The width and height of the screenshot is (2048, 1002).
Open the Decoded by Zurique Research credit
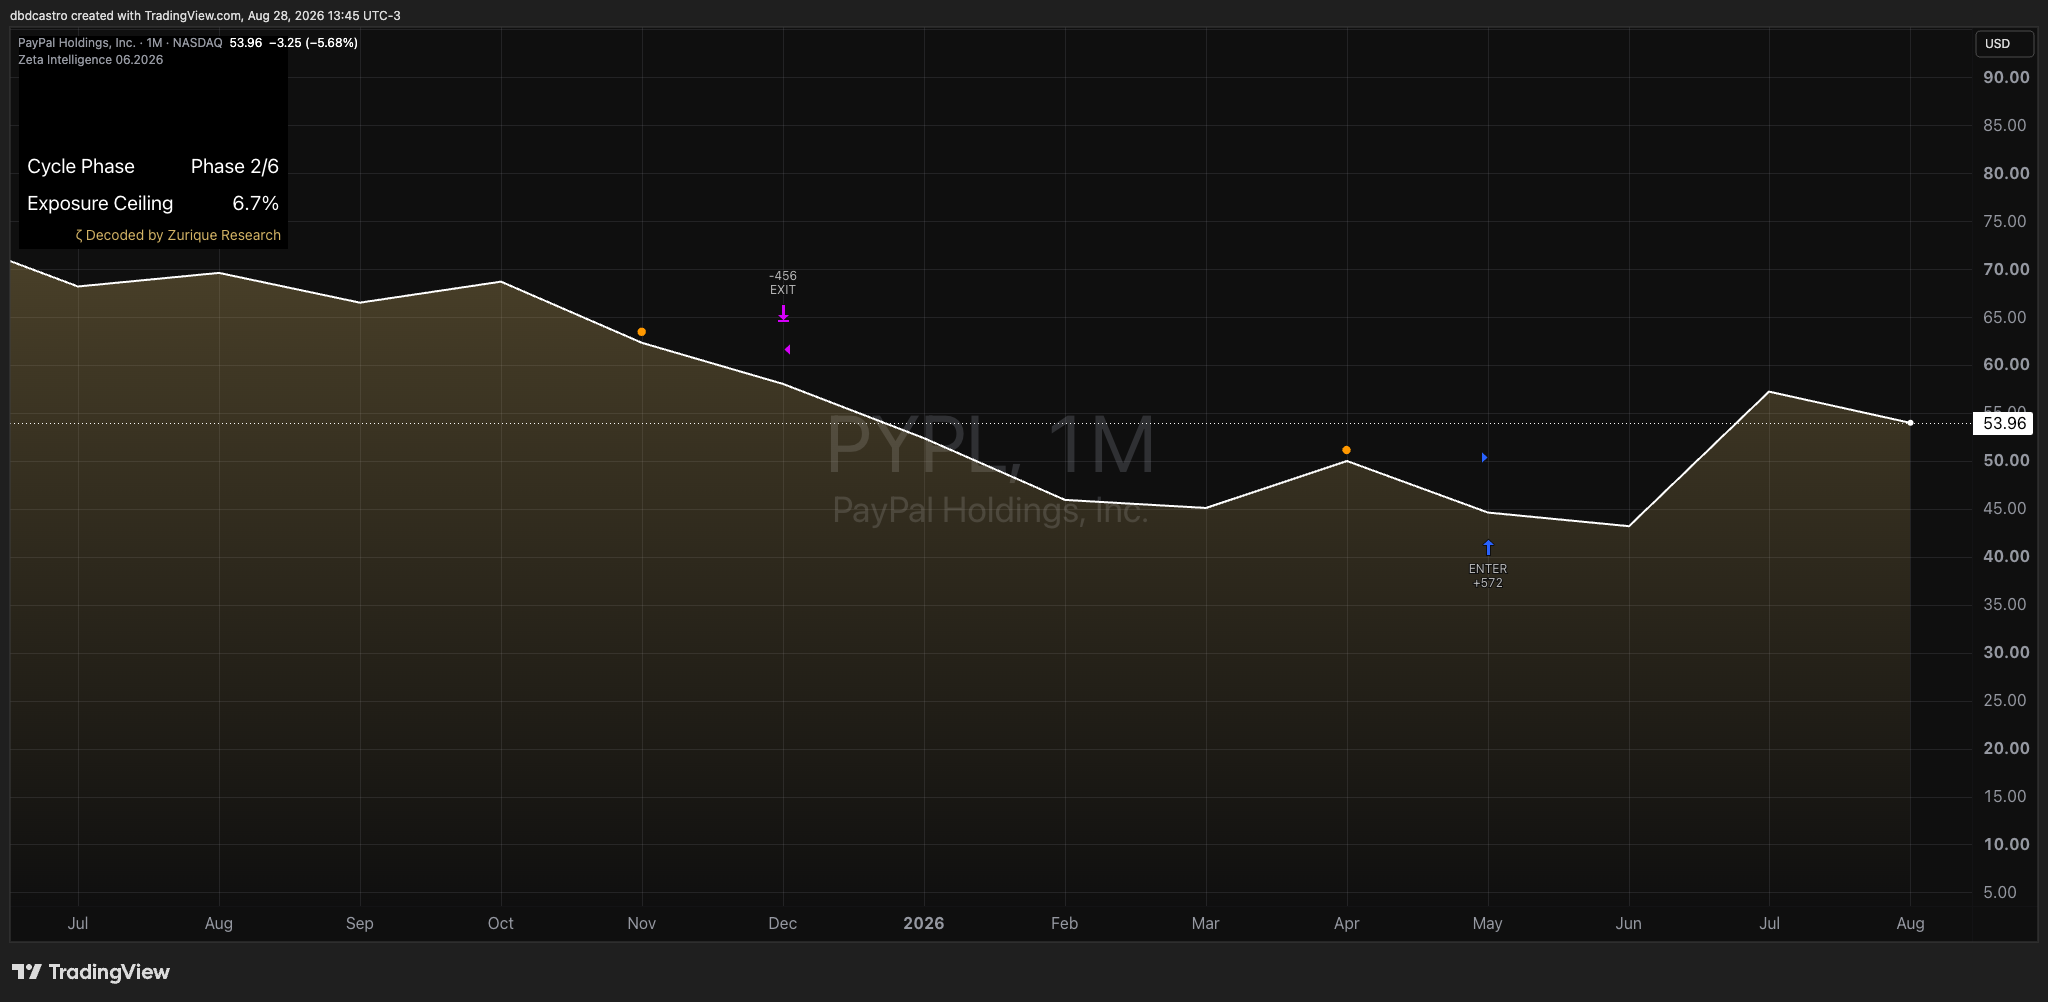(178, 235)
